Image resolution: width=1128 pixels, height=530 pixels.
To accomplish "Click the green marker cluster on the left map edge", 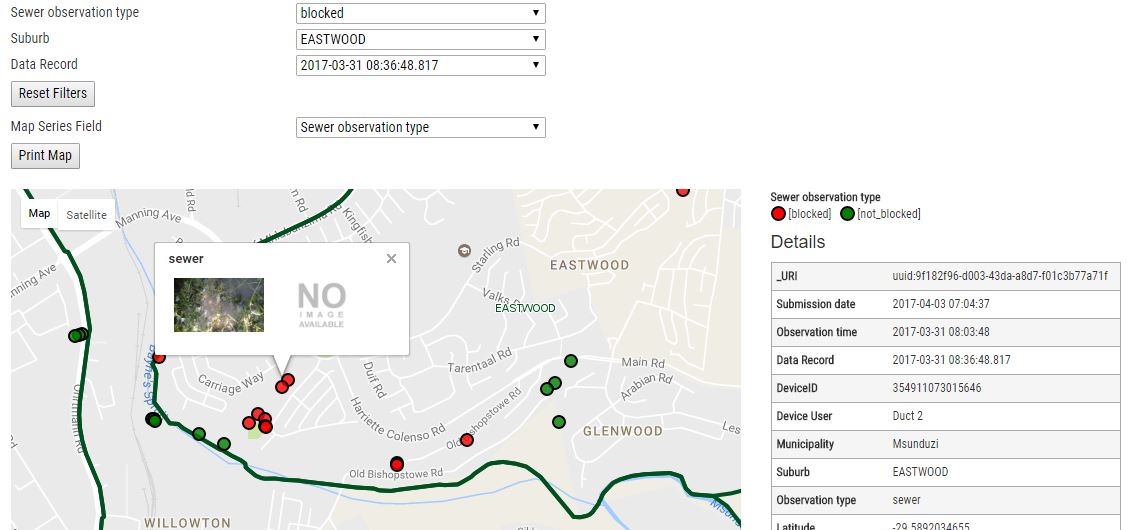I will (x=78, y=335).
